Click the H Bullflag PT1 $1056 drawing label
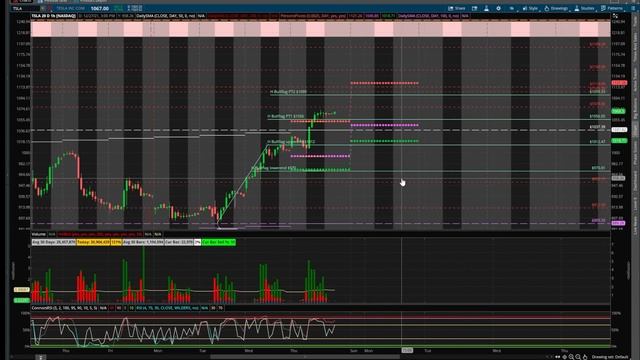 [286, 116]
